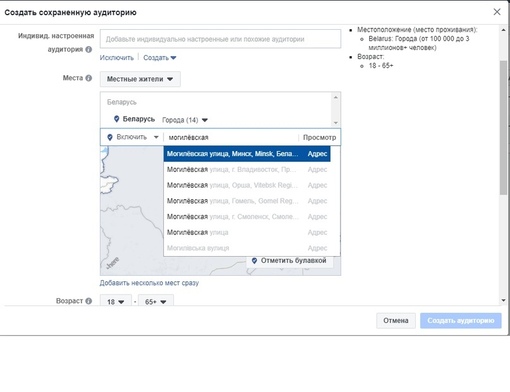Close the saved audience dialog
The image size is (510, 392).
[x=497, y=12]
